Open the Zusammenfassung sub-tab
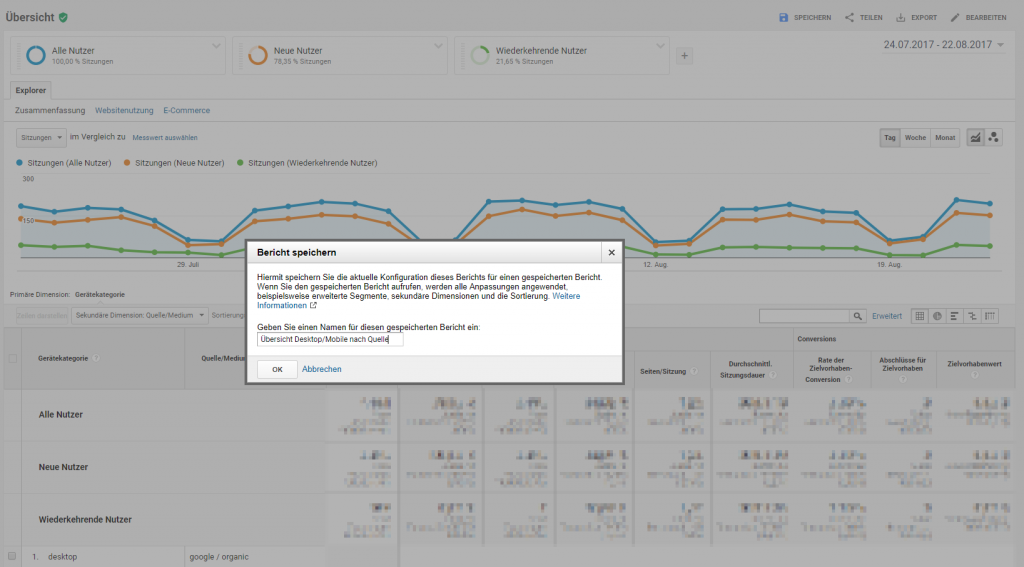This screenshot has height=567, width=1024. tap(50, 110)
